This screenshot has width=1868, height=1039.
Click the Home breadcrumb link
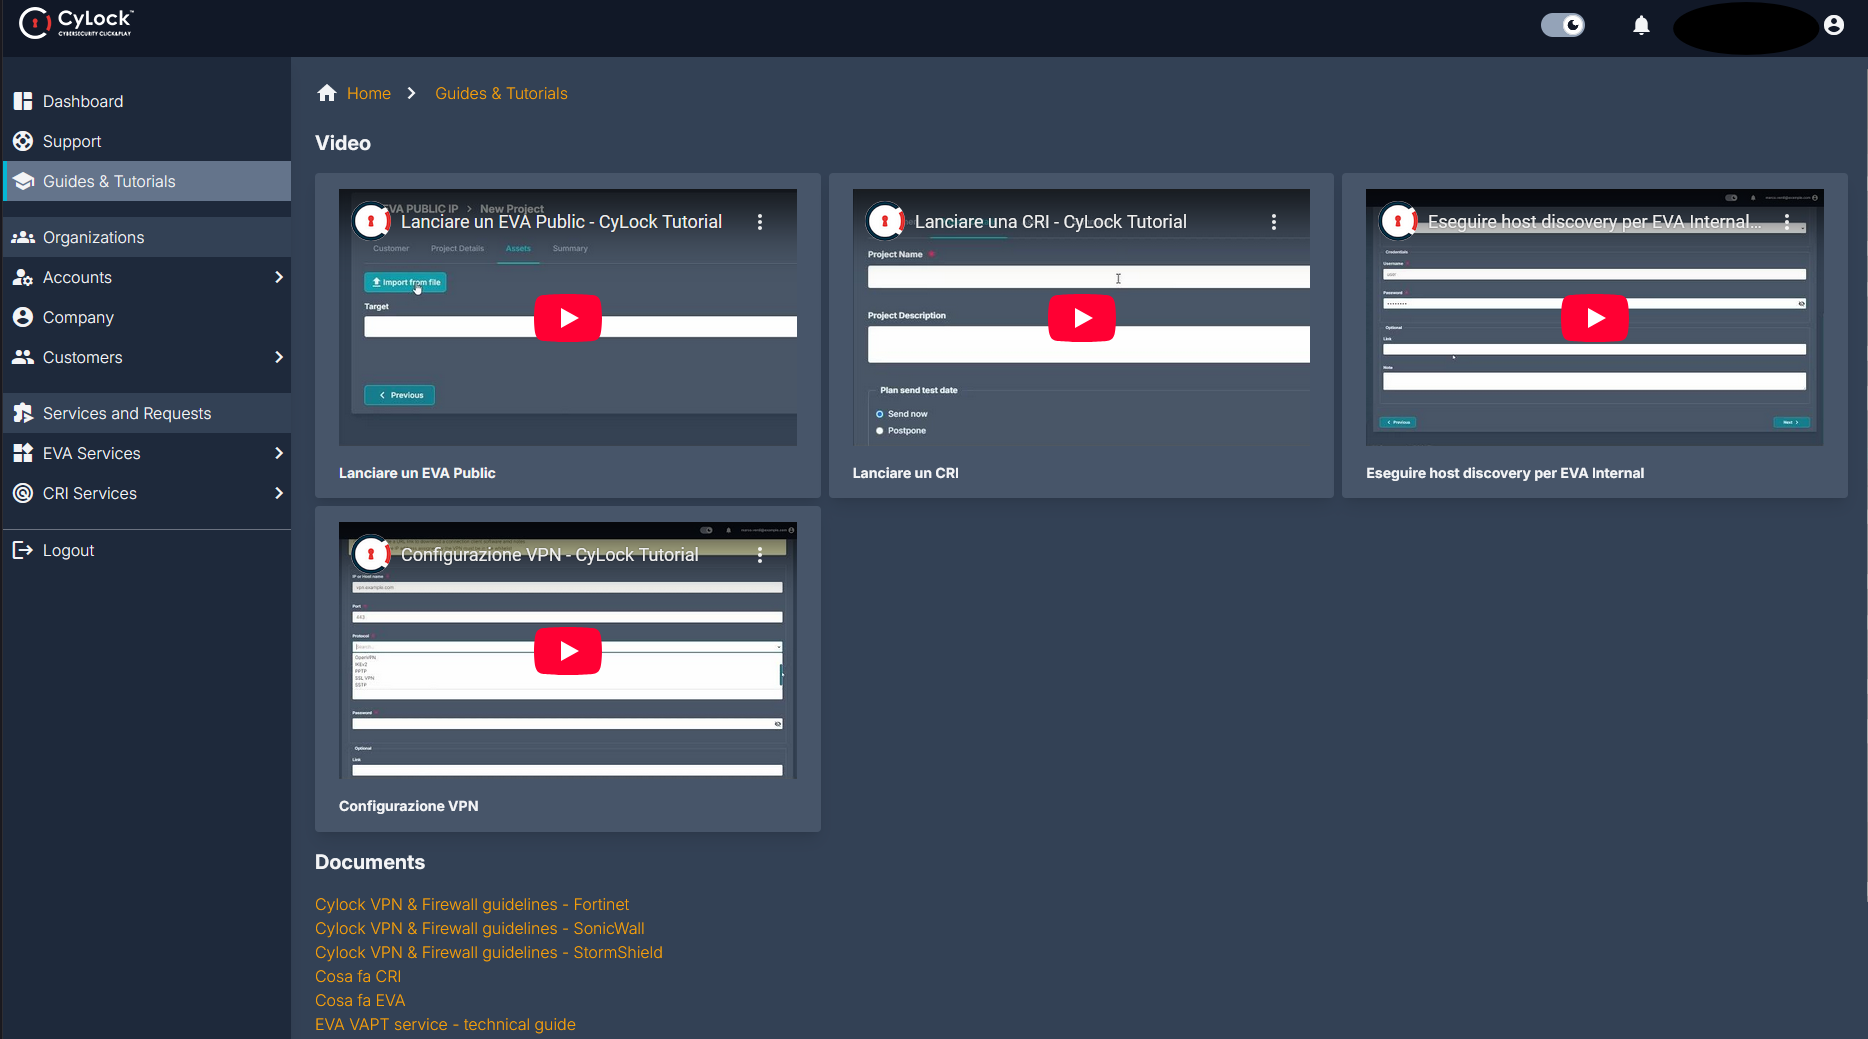369,93
